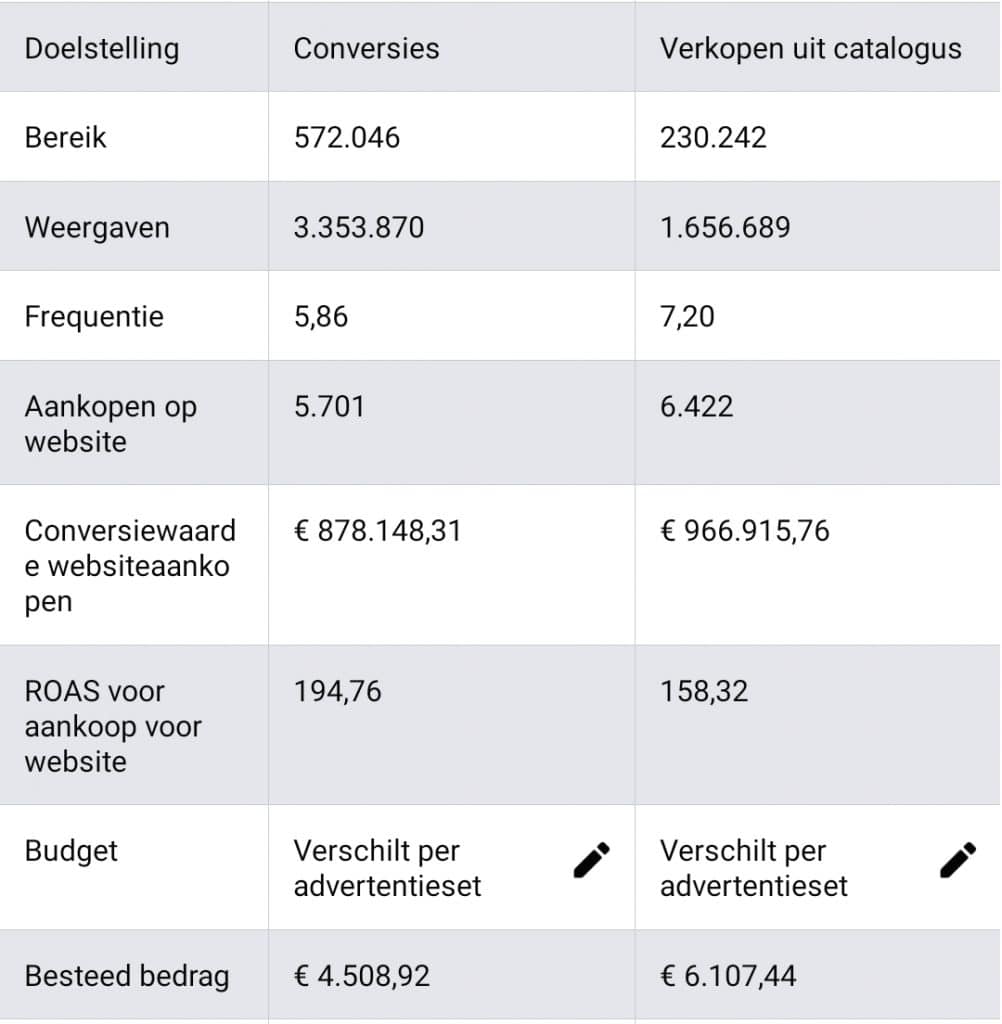Image resolution: width=1002 pixels, height=1024 pixels.
Task: Edit budget for Conversies campaign pencil icon
Action: 592,859
